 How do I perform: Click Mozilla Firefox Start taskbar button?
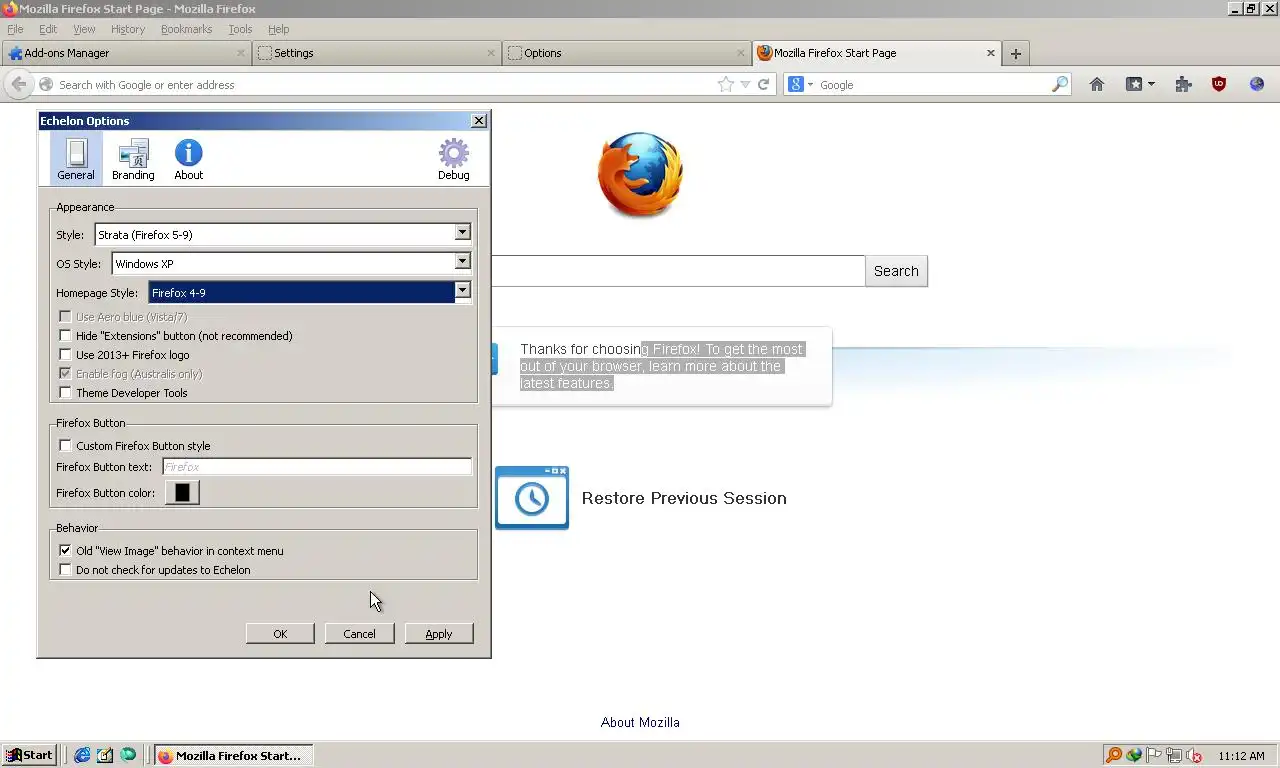pos(234,755)
